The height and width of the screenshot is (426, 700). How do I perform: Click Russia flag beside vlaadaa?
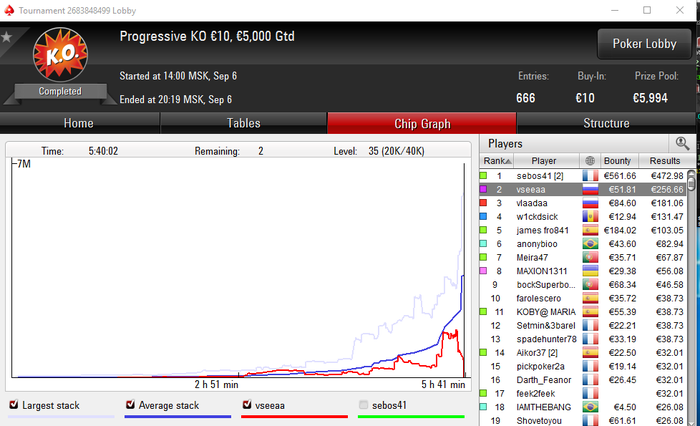pyautogui.click(x=590, y=203)
